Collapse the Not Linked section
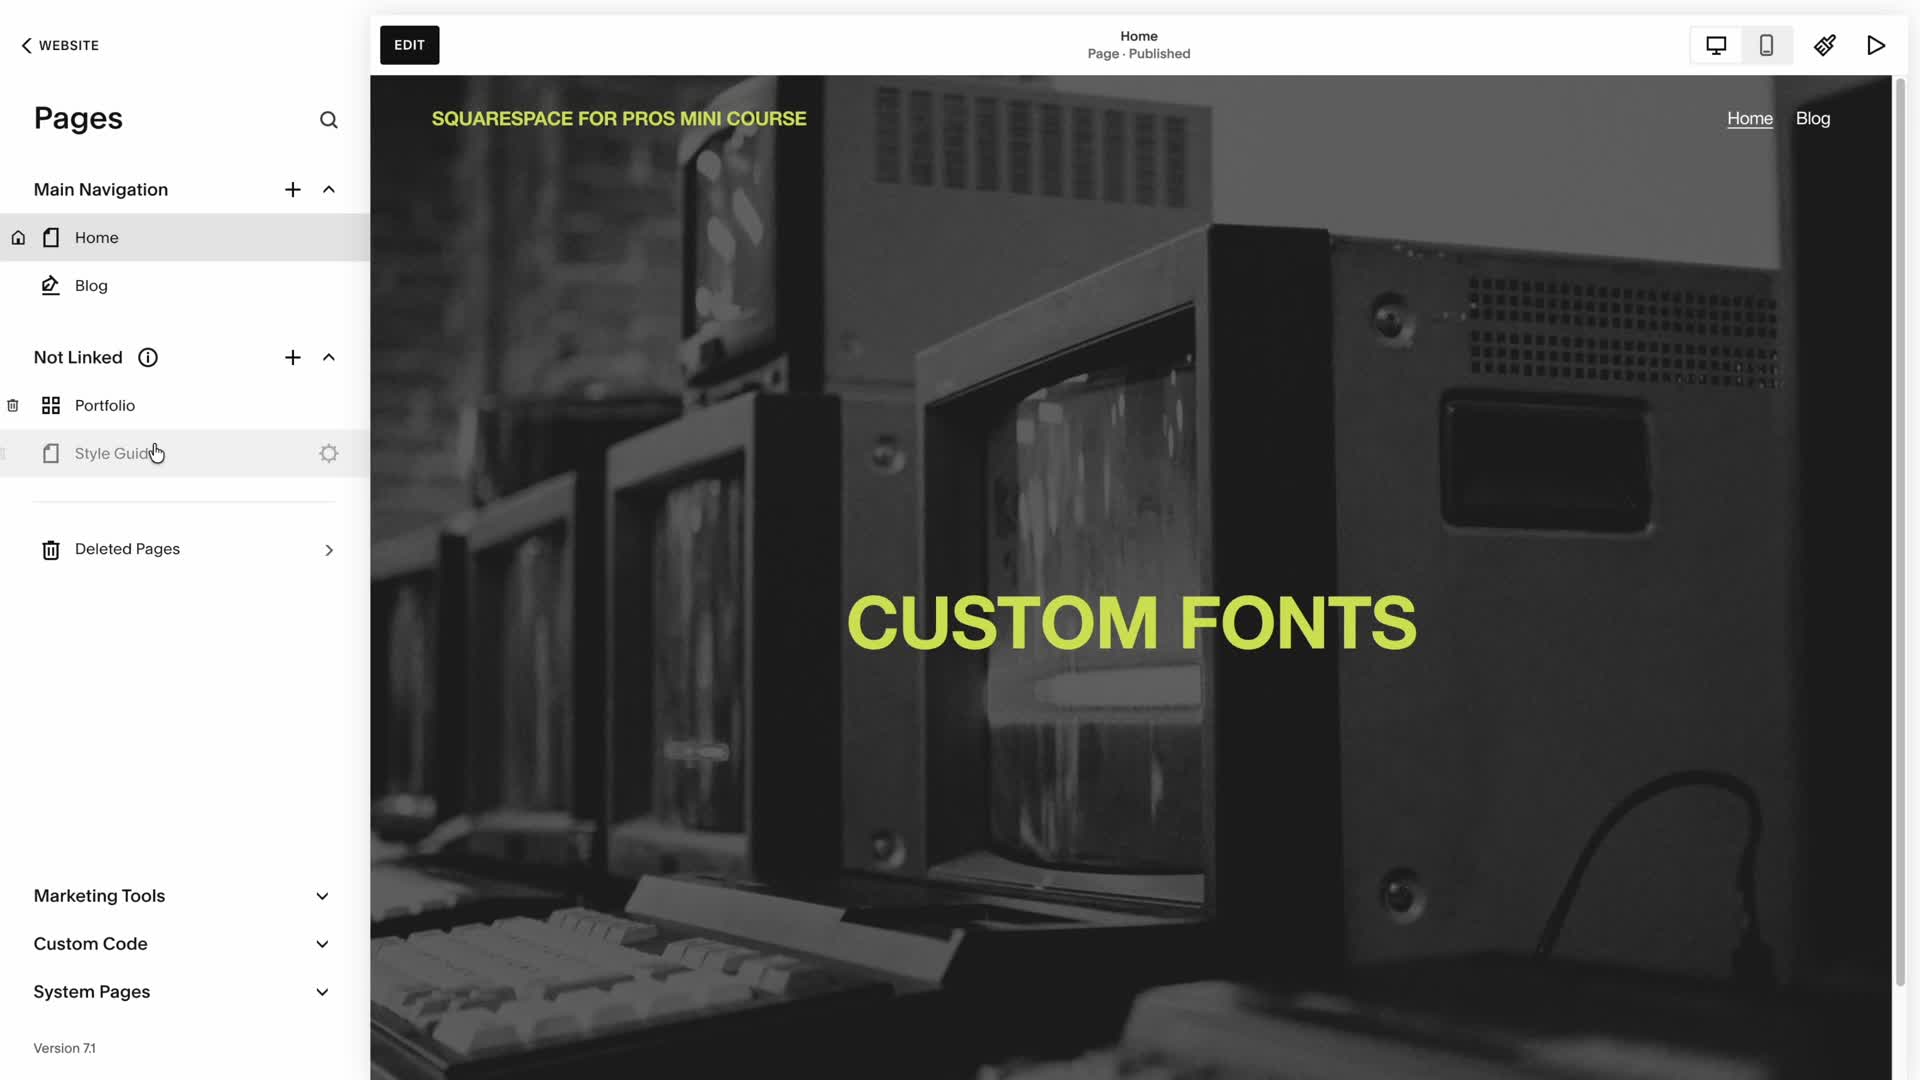Screen dimensions: 1920x1080 (328, 358)
